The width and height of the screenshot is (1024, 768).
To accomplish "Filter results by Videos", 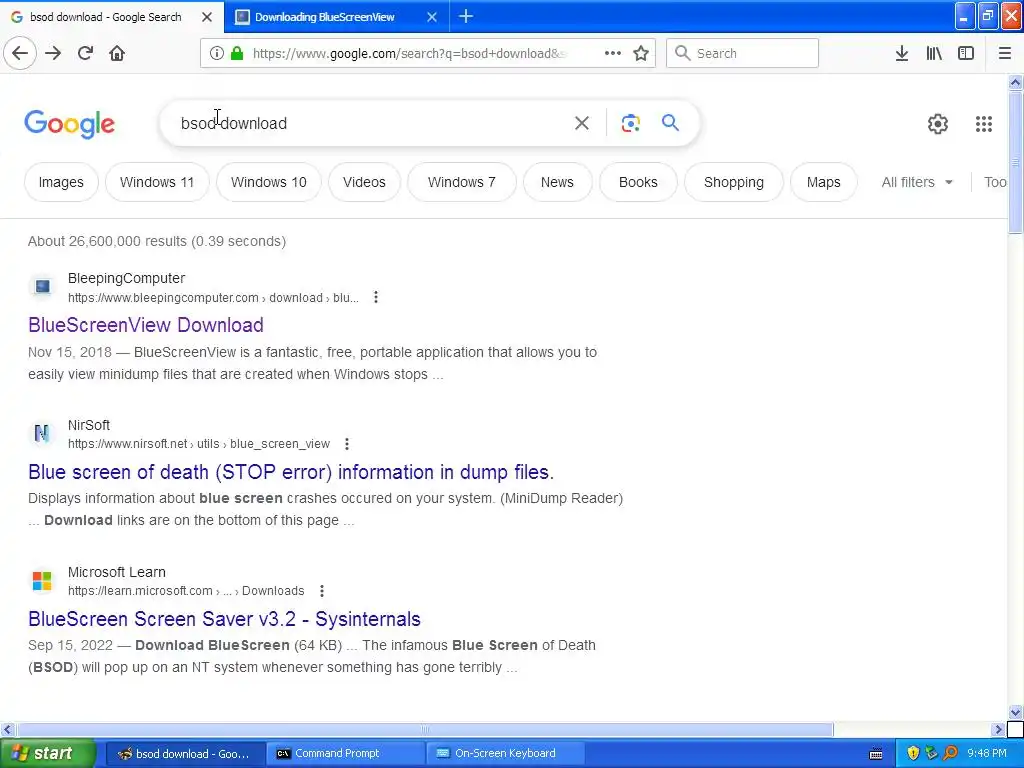I will (364, 182).
